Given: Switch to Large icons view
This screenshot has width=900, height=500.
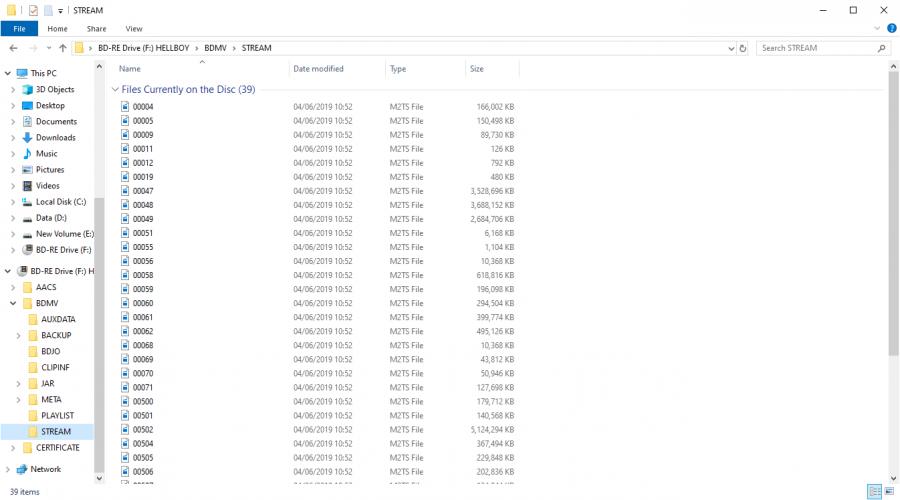Looking at the screenshot, I should coord(890,491).
